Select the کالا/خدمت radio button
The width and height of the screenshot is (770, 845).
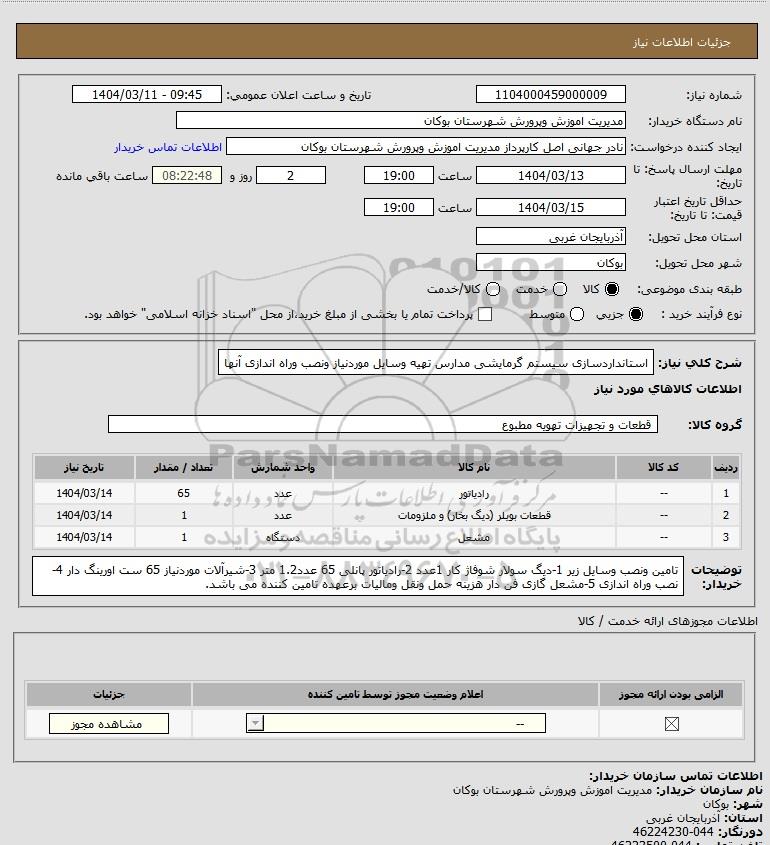tap(492, 289)
